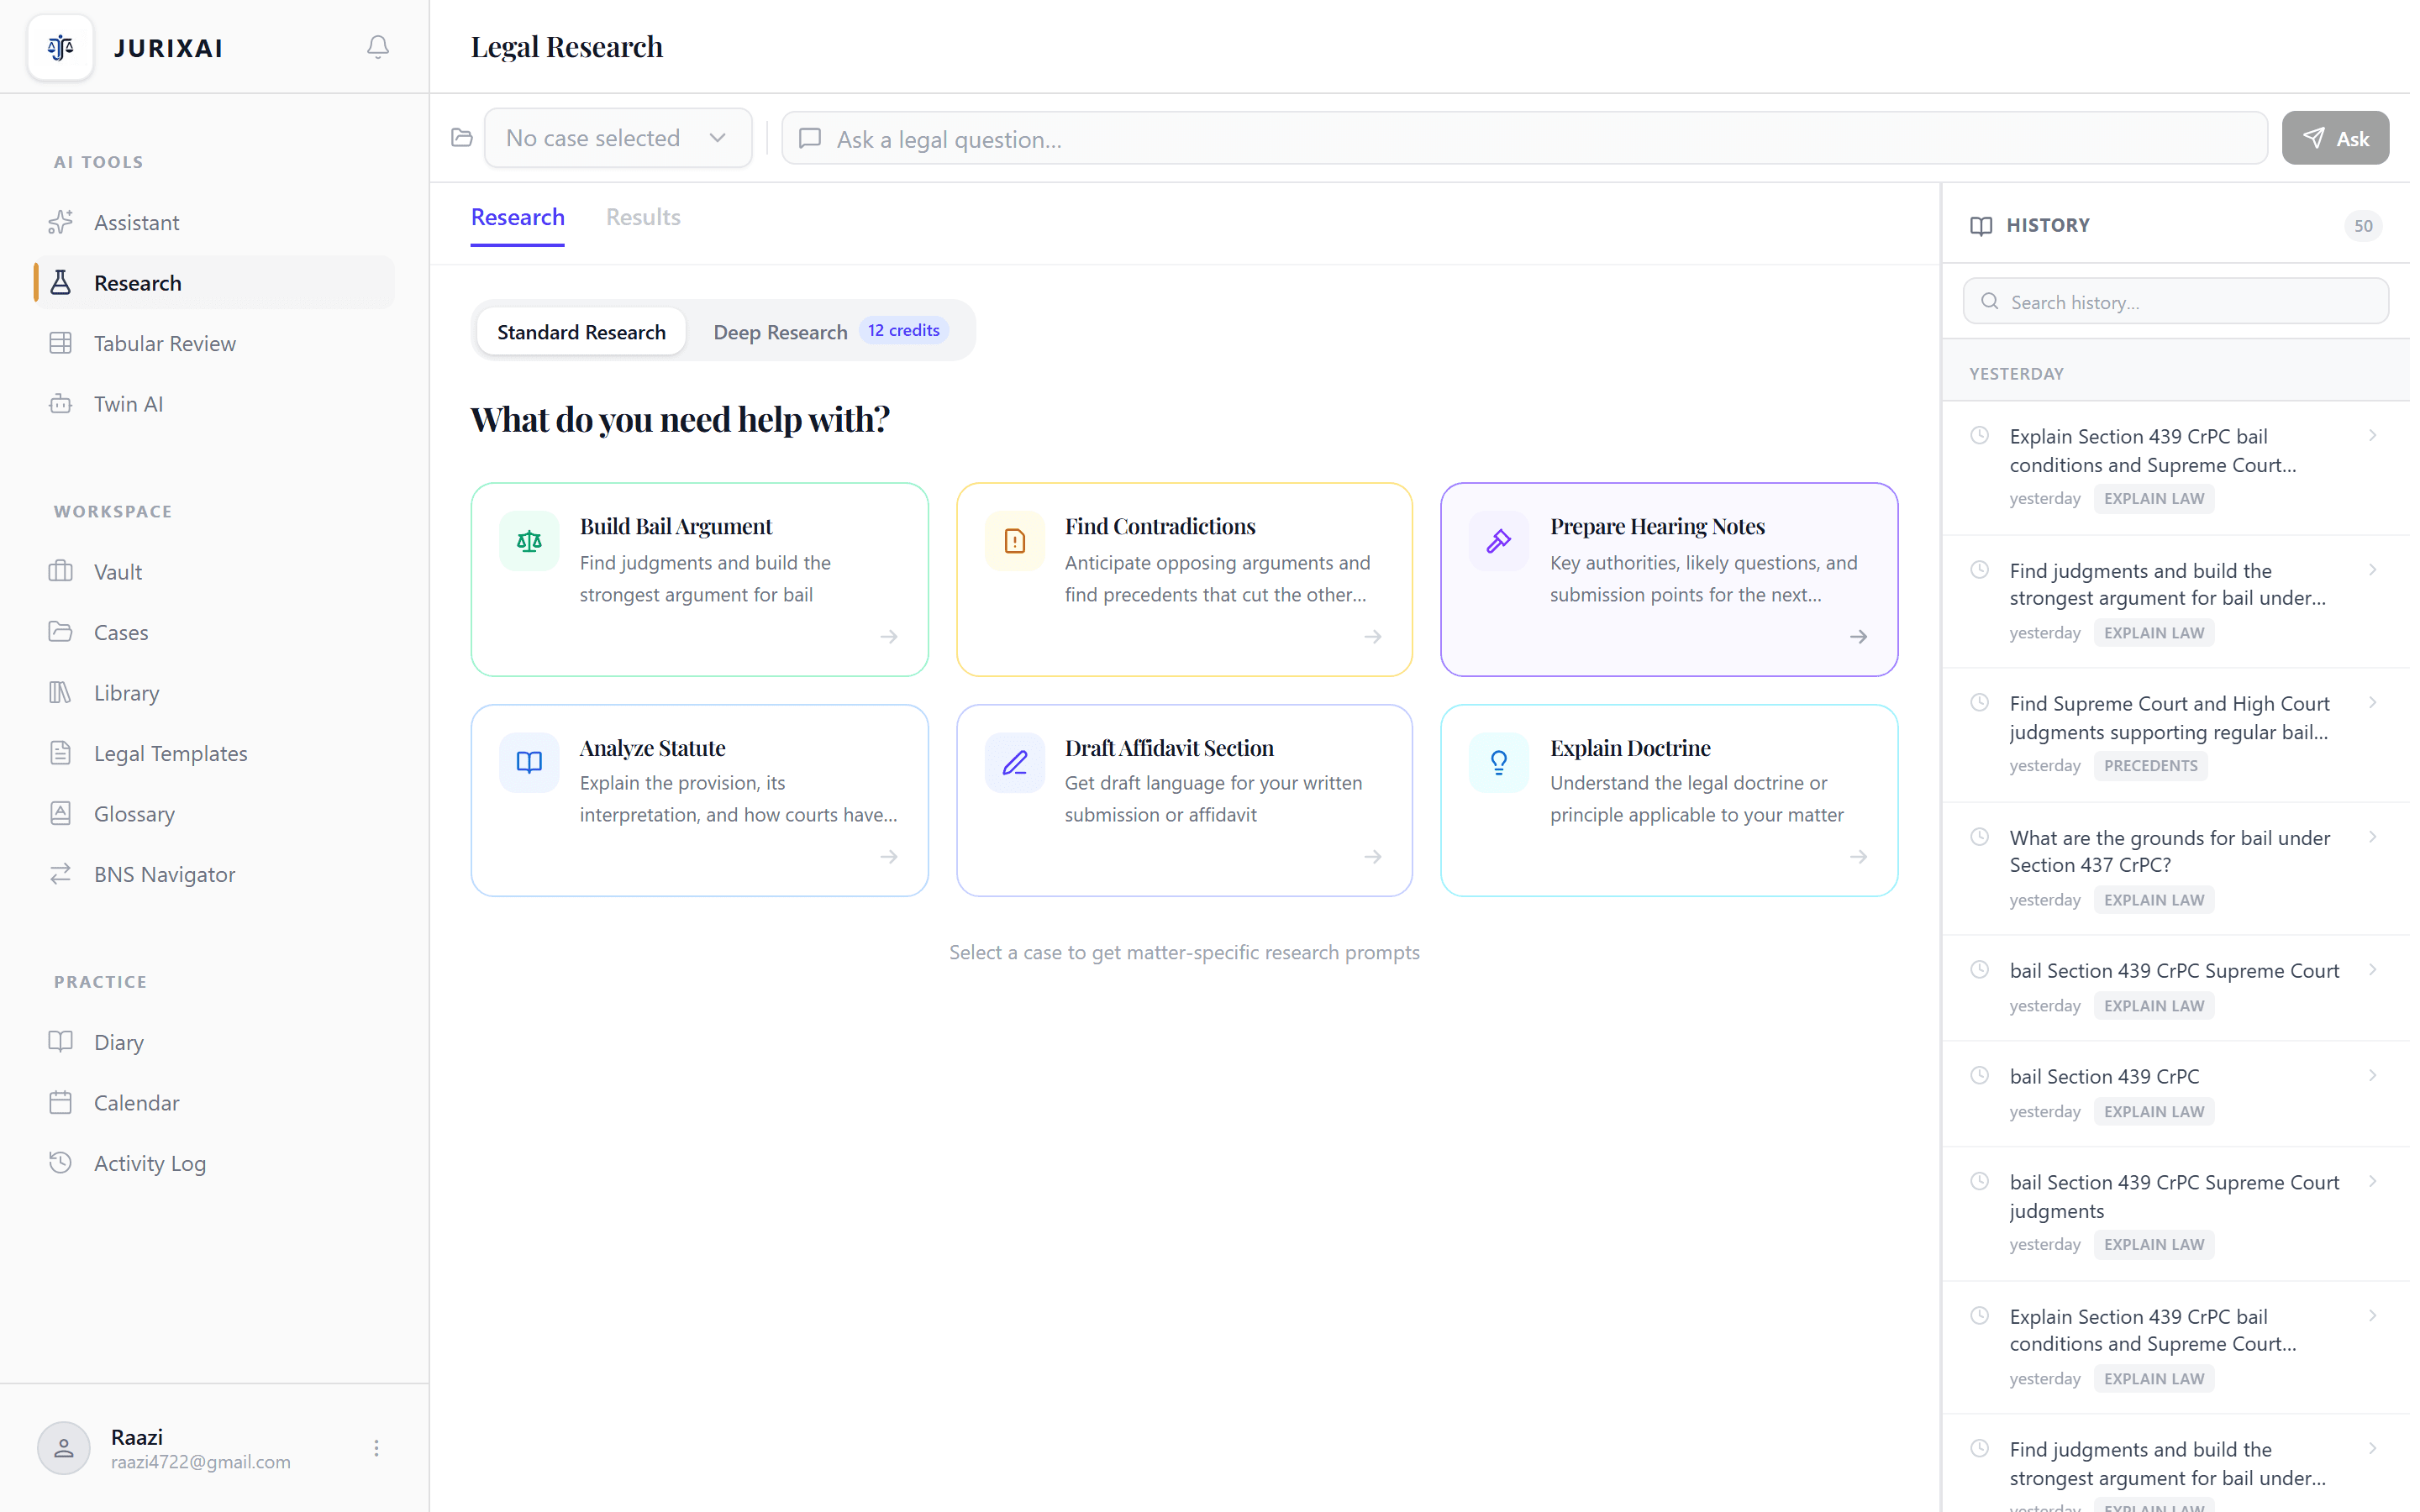This screenshot has width=2420, height=1512.
Task: Expand 'bail Section 439 CrPC' entry chevron
Action: 2372,1076
